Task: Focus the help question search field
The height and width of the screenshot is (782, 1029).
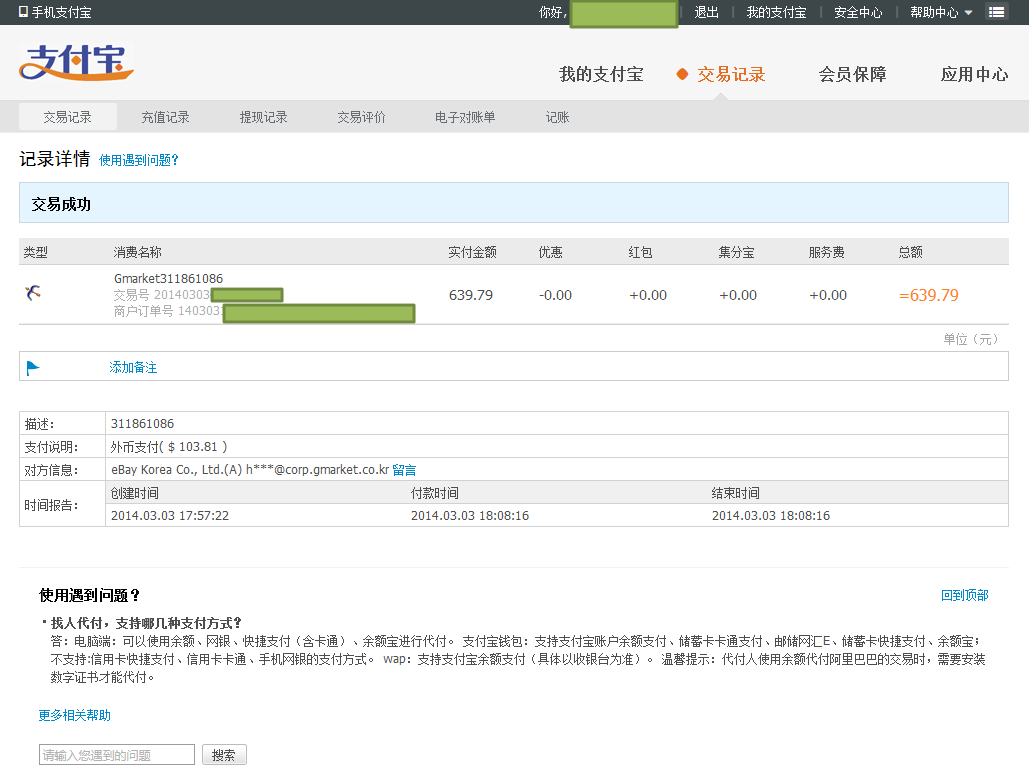Action: [x=117, y=754]
